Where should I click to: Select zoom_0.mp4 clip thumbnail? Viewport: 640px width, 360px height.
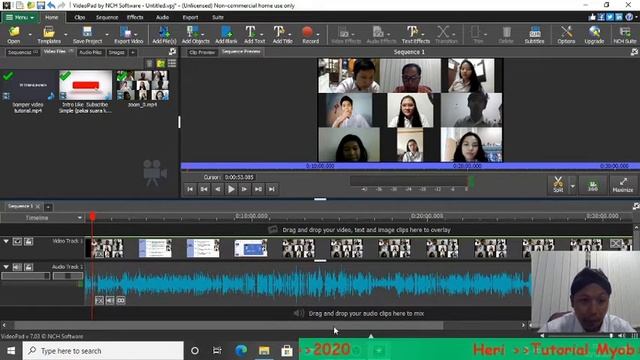[142, 85]
